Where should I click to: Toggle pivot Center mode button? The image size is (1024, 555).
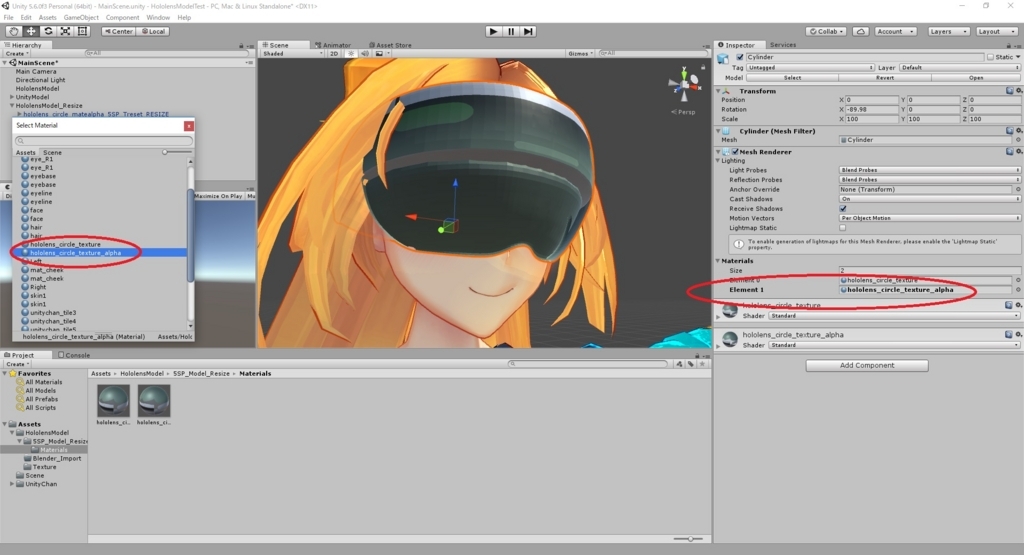(119, 31)
